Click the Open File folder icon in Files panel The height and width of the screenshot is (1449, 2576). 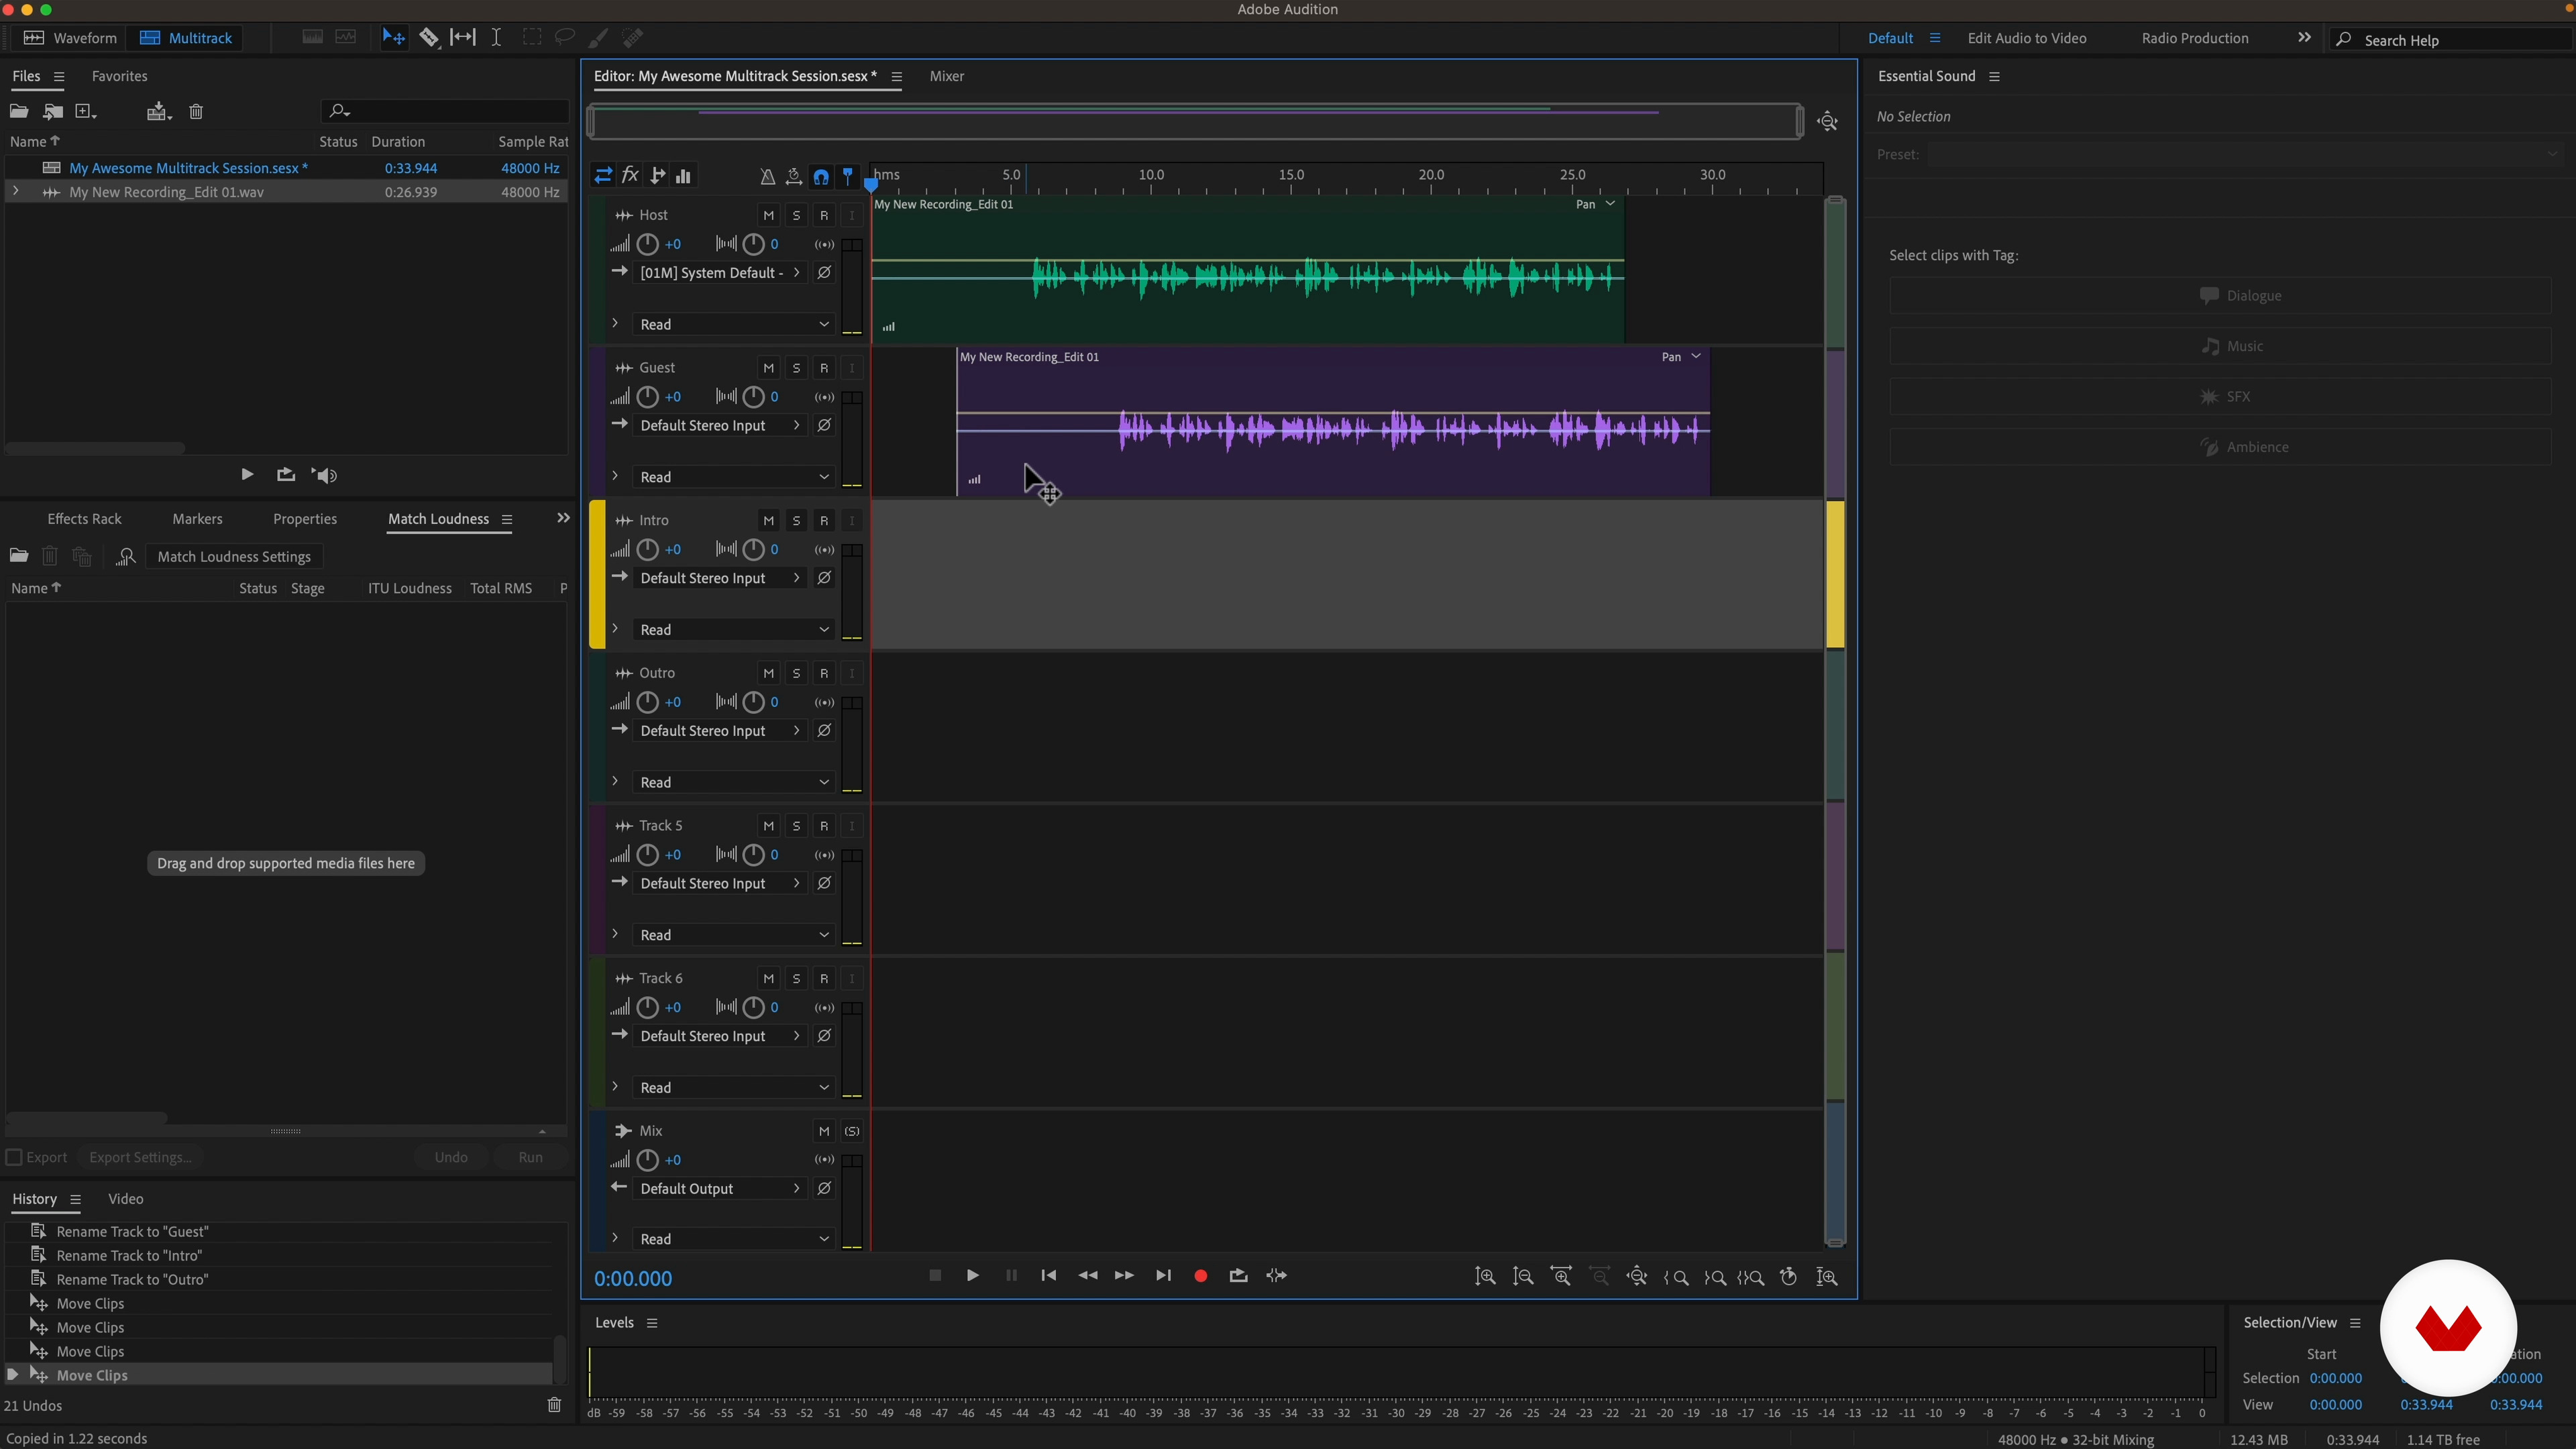tap(19, 112)
